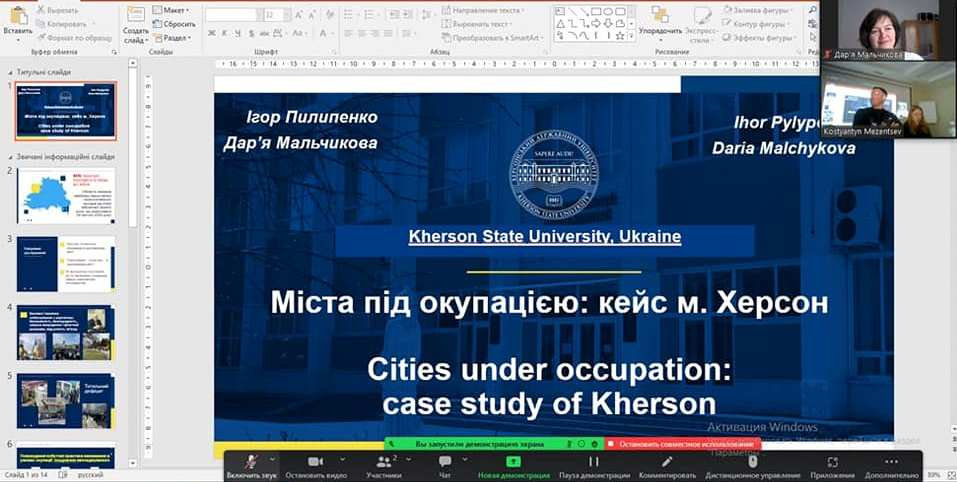Click Kherson State University, Ukraine link

544,237
